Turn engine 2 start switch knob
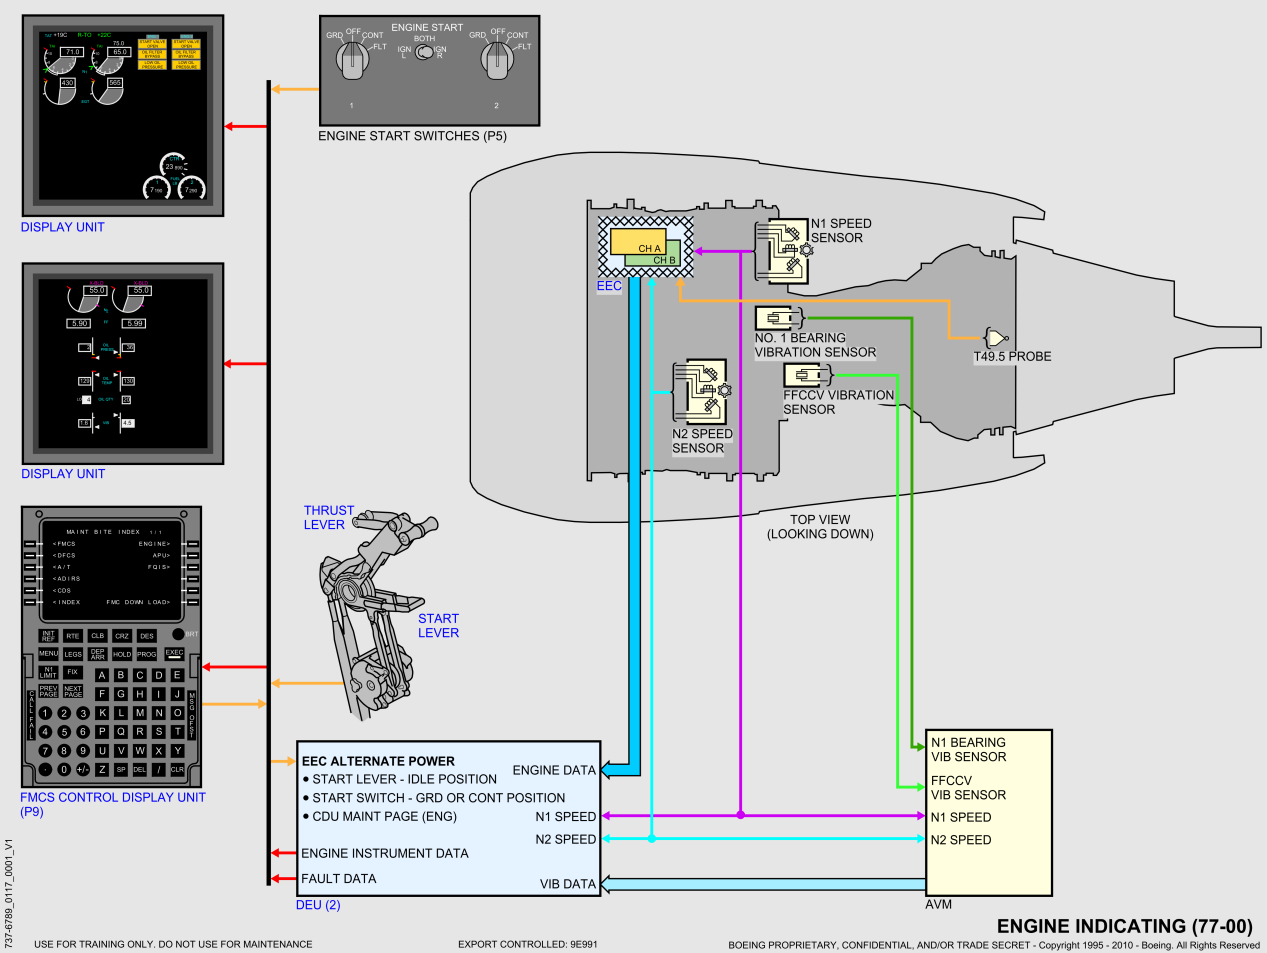Screen dimensions: 1267x953 (x=496, y=58)
